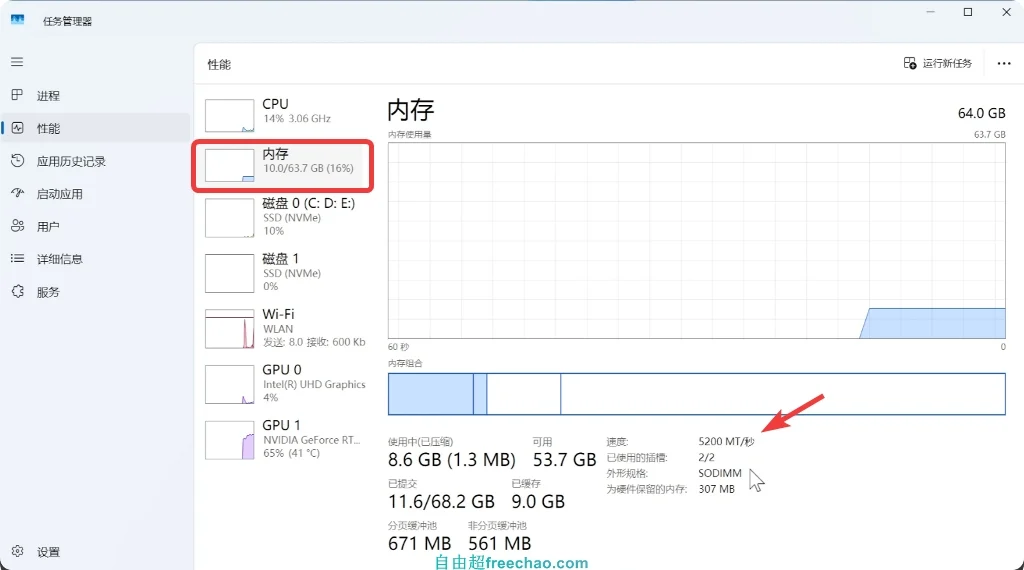Open the three-dots more options menu

coord(1004,63)
